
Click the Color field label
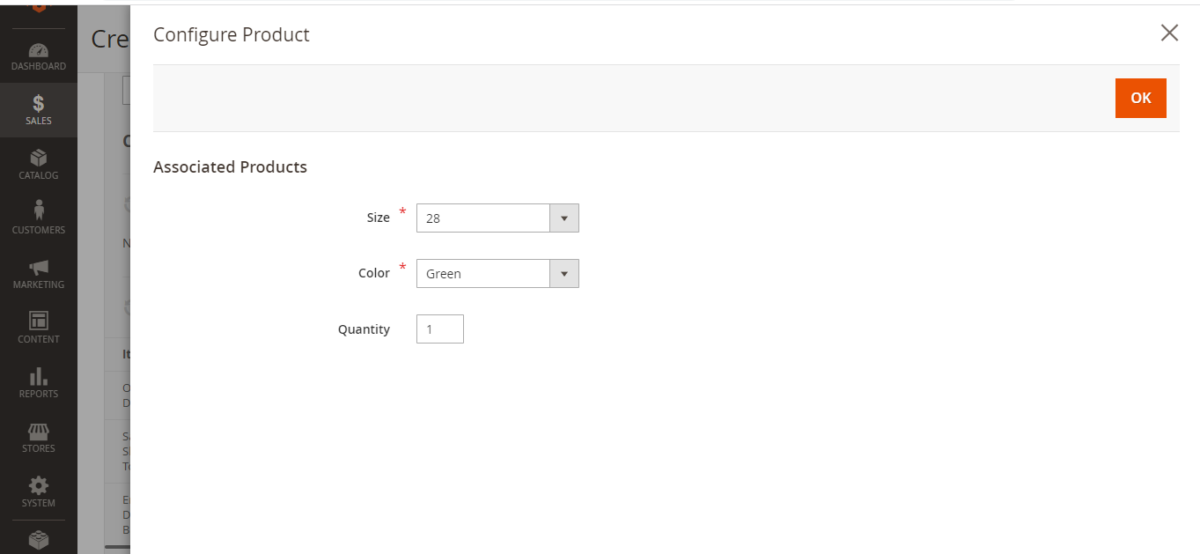(x=374, y=273)
